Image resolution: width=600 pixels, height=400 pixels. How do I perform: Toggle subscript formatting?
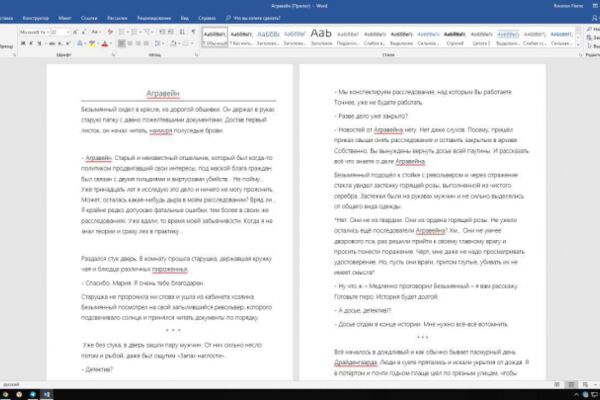click(60, 43)
